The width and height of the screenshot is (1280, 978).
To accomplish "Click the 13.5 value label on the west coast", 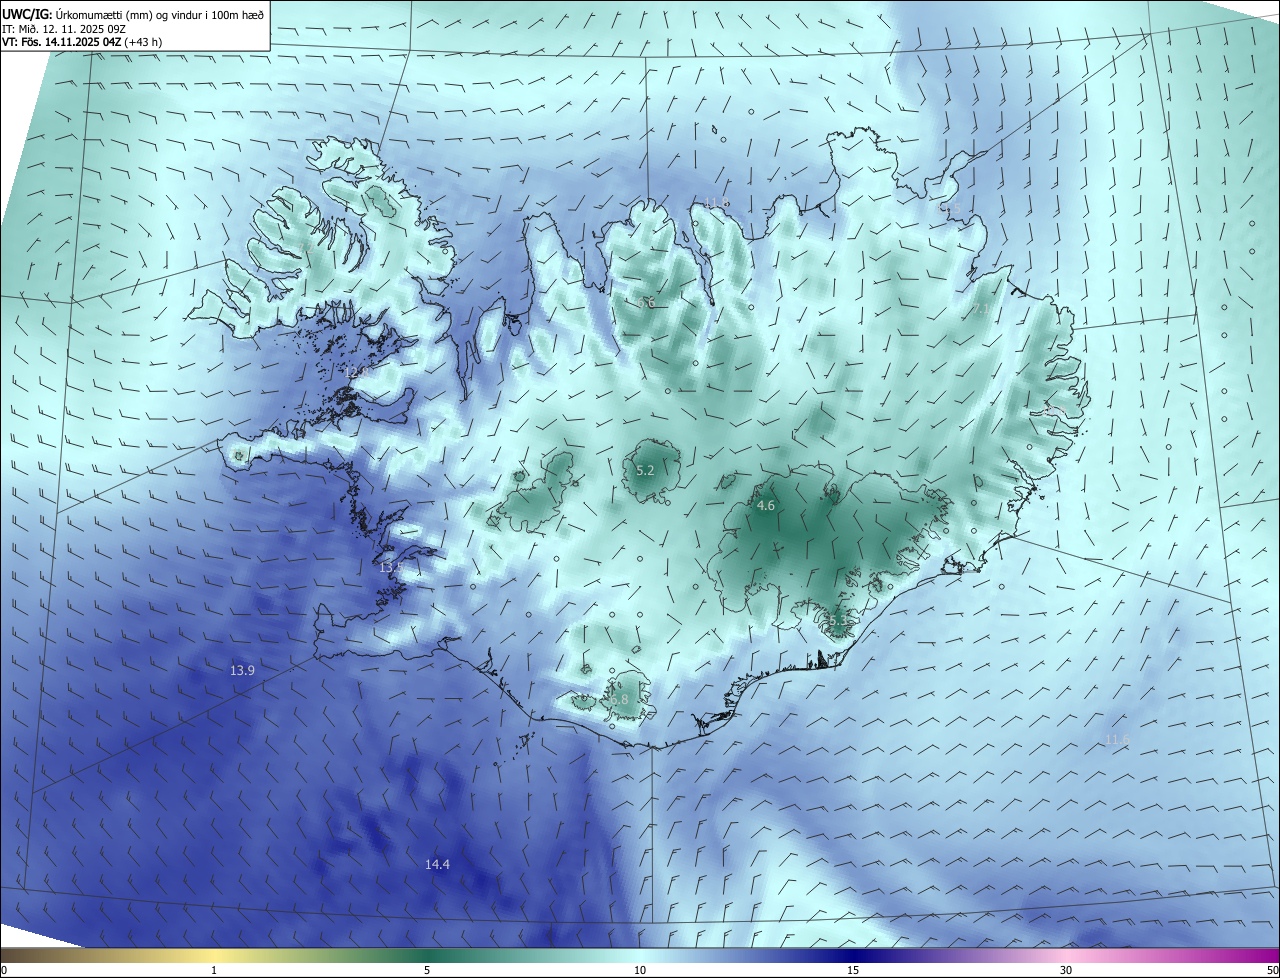I will pos(391,568).
